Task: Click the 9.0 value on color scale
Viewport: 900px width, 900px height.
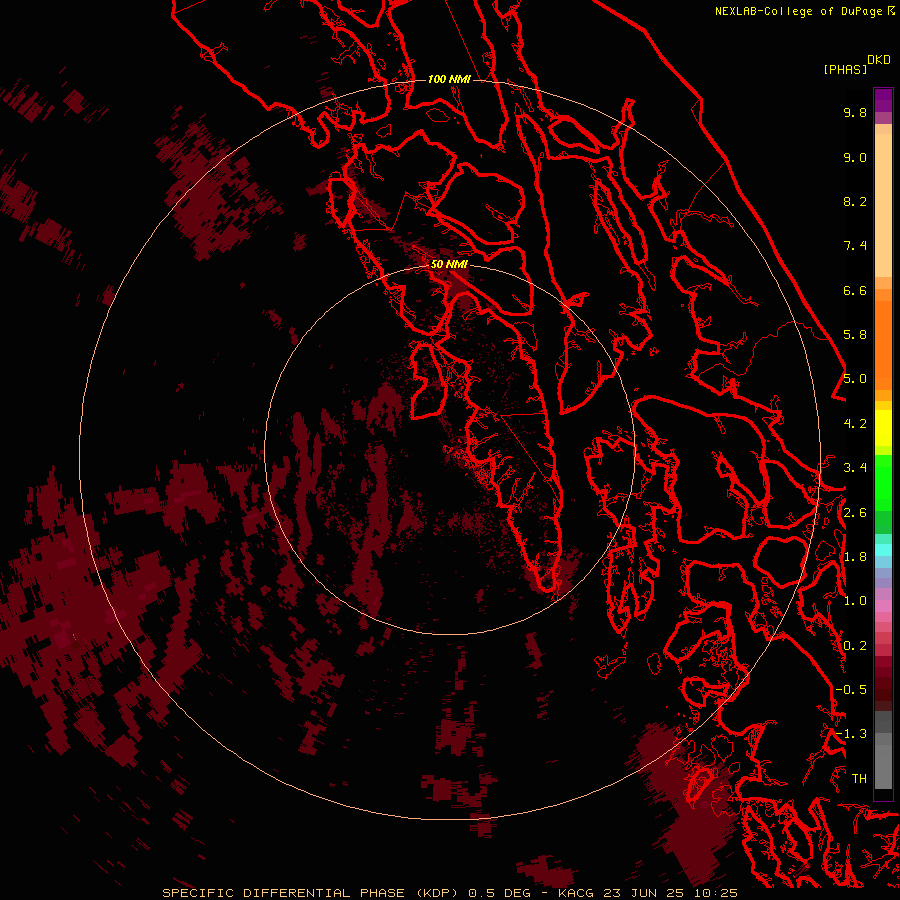Action: point(855,157)
